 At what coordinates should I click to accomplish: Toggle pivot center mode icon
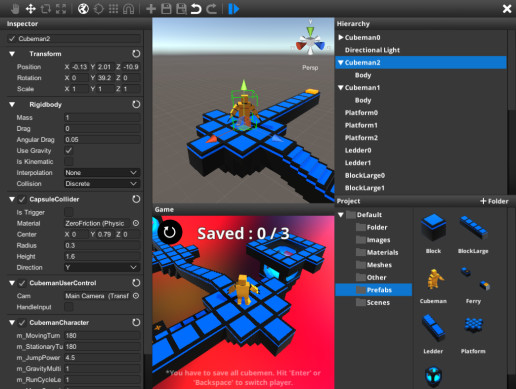click(x=99, y=9)
